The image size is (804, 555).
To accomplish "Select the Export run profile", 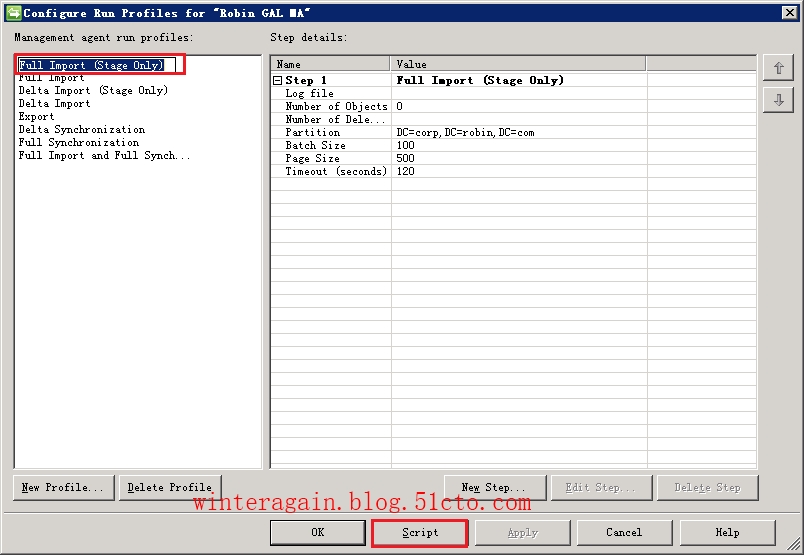I will click(x=36, y=116).
